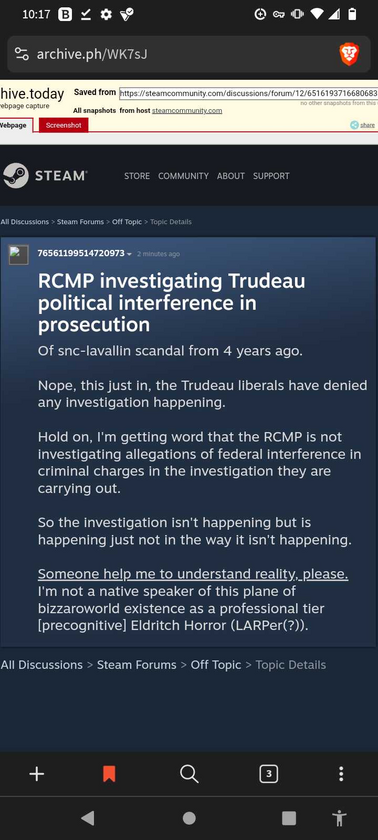Screen dimensions: 378x840
Task: Tap the accessibility shortcut icon
Action: [339, 818]
